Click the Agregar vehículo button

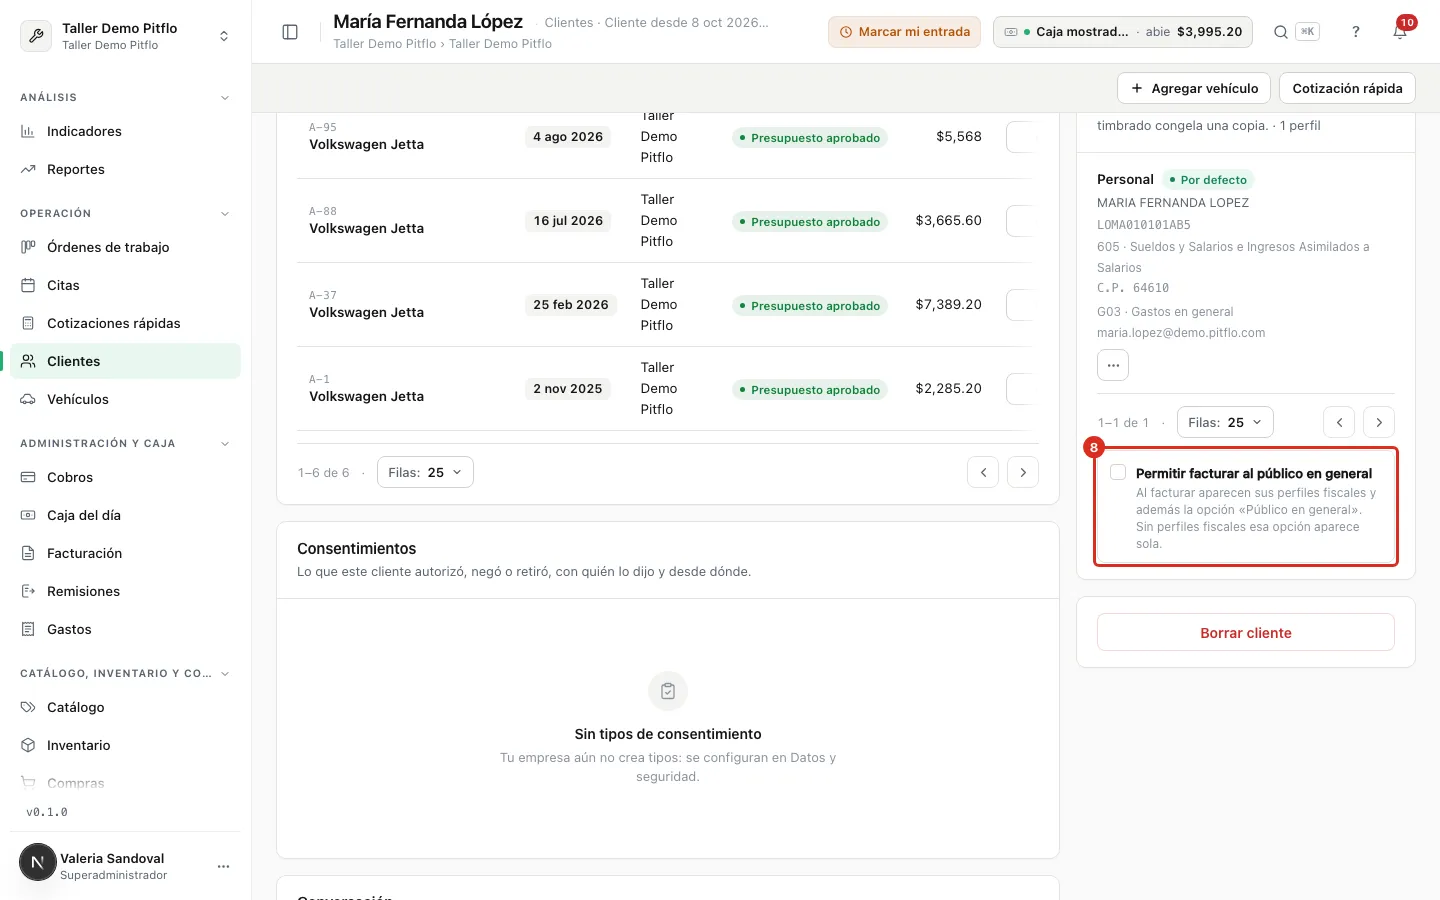coord(1194,88)
